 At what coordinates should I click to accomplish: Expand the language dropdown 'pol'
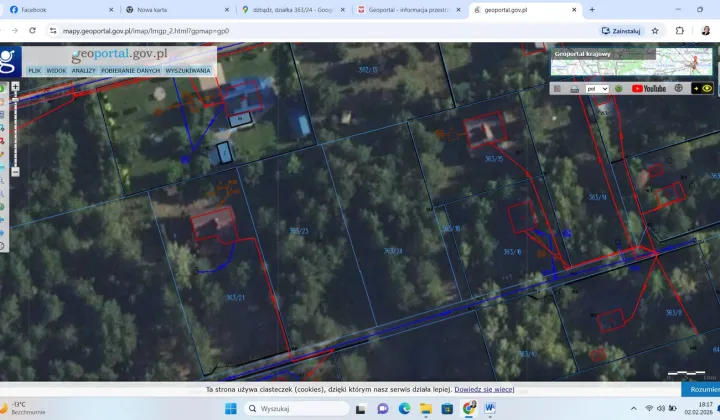coord(598,88)
